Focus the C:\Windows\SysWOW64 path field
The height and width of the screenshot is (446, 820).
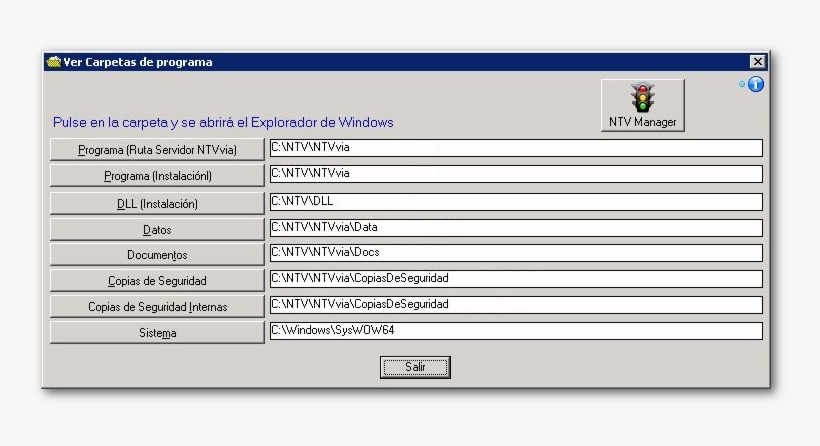point(515,330)
